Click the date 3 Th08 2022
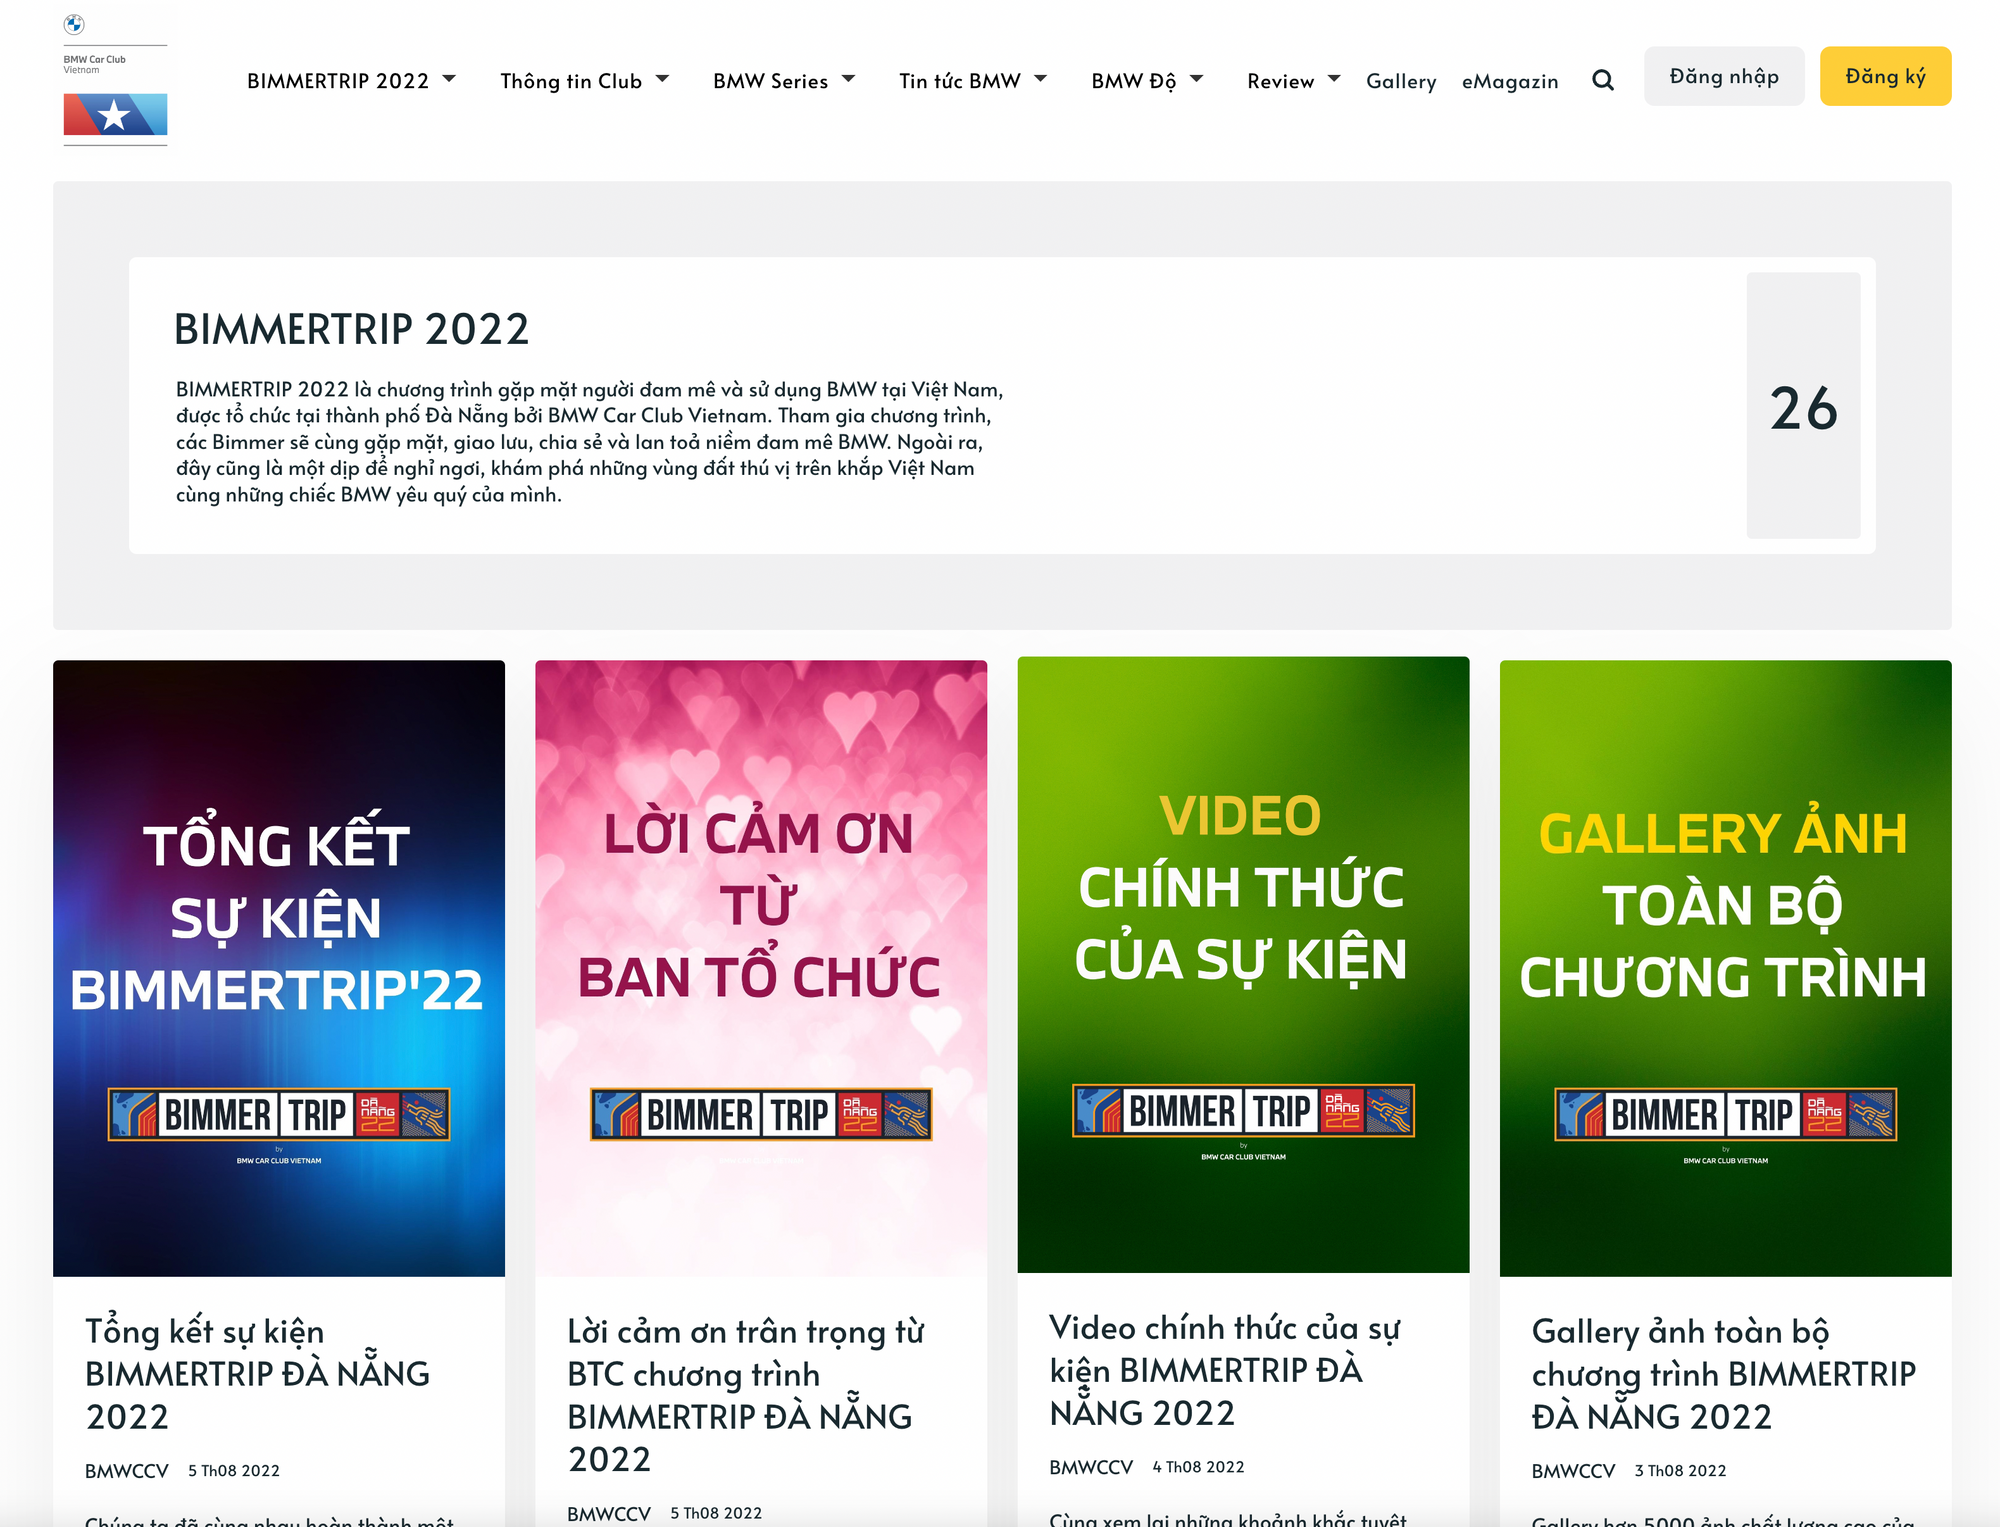The width and height of the screenshot is (2000, 1527). point(1680,1471)
